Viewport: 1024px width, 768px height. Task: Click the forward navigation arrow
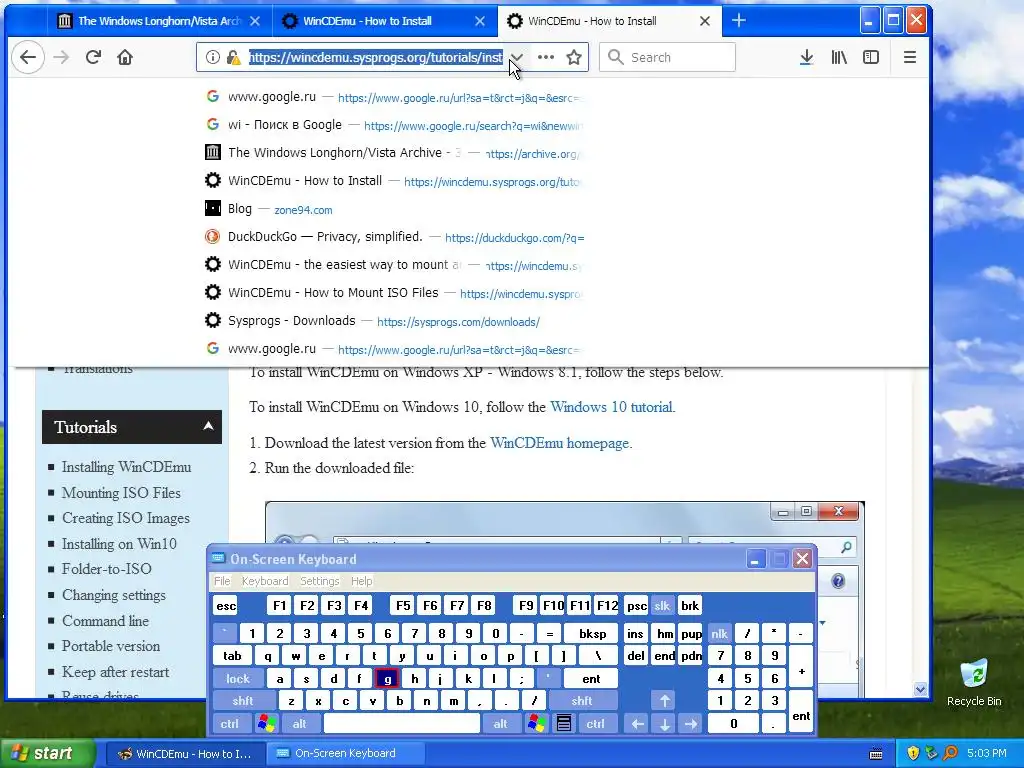pyautogui.click(x=61, y=57)
